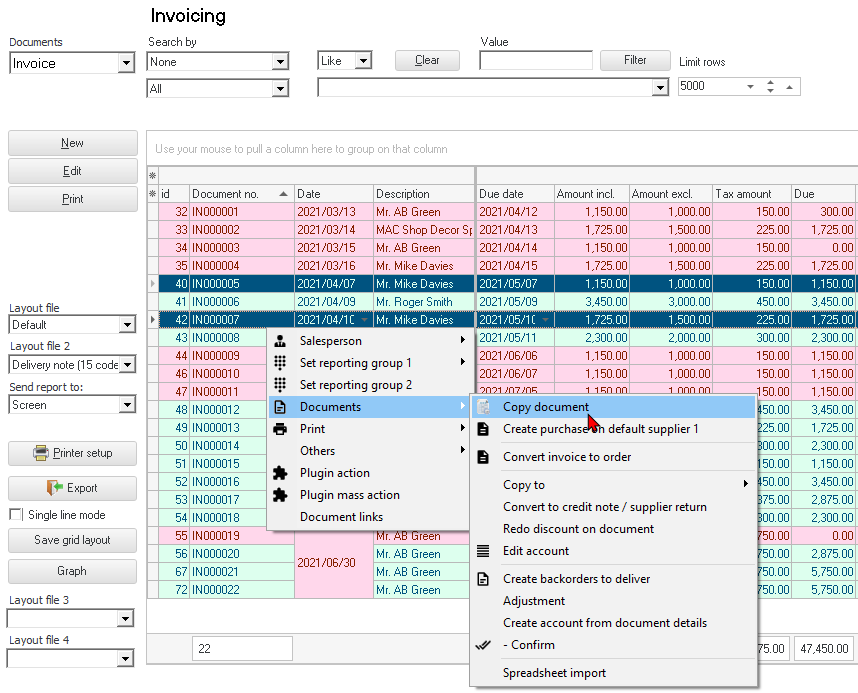Select Convert to credit note / supplier return
The image size is (858, 693).
[604, 507]
